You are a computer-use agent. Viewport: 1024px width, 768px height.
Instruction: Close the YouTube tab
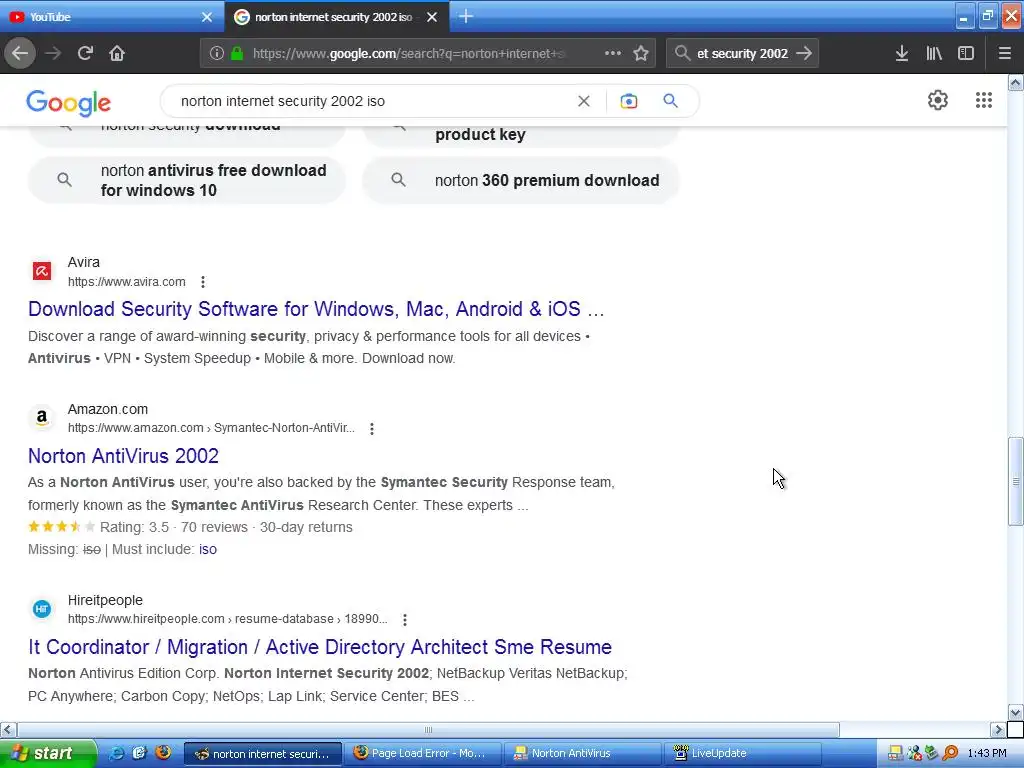click(x=207, y=17)
